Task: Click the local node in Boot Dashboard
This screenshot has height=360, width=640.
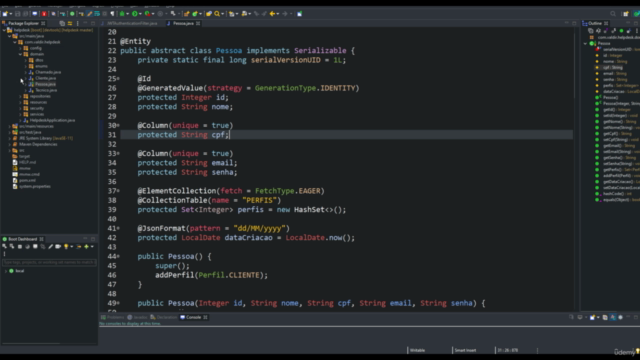Action: (20, 271)
